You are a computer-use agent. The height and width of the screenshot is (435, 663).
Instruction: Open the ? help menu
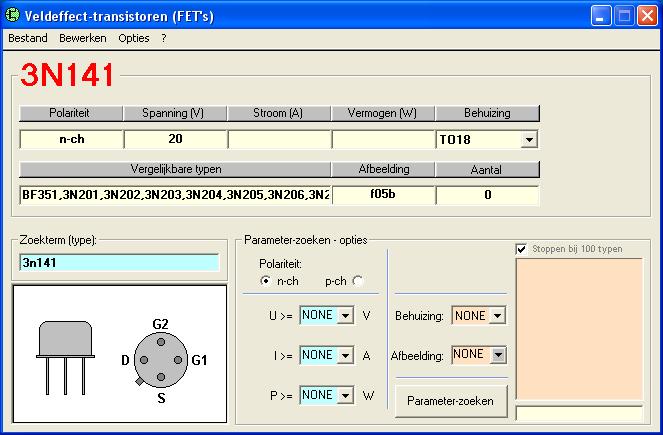click(x=164, y=38)
